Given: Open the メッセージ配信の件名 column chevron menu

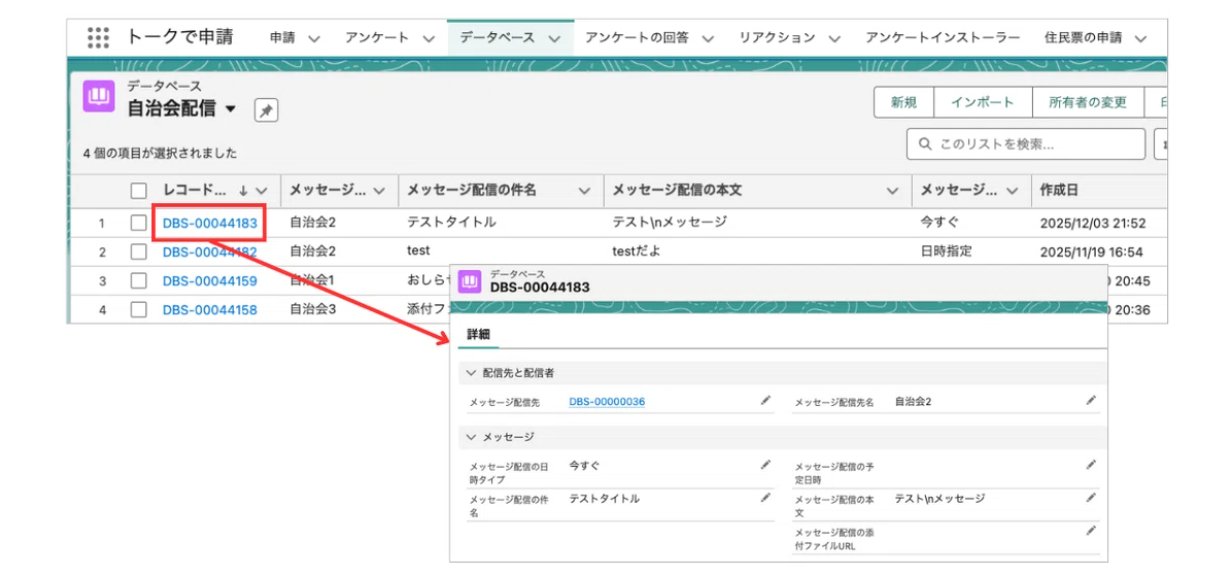Looking at the screenshot, I should (x=585, y=190).
